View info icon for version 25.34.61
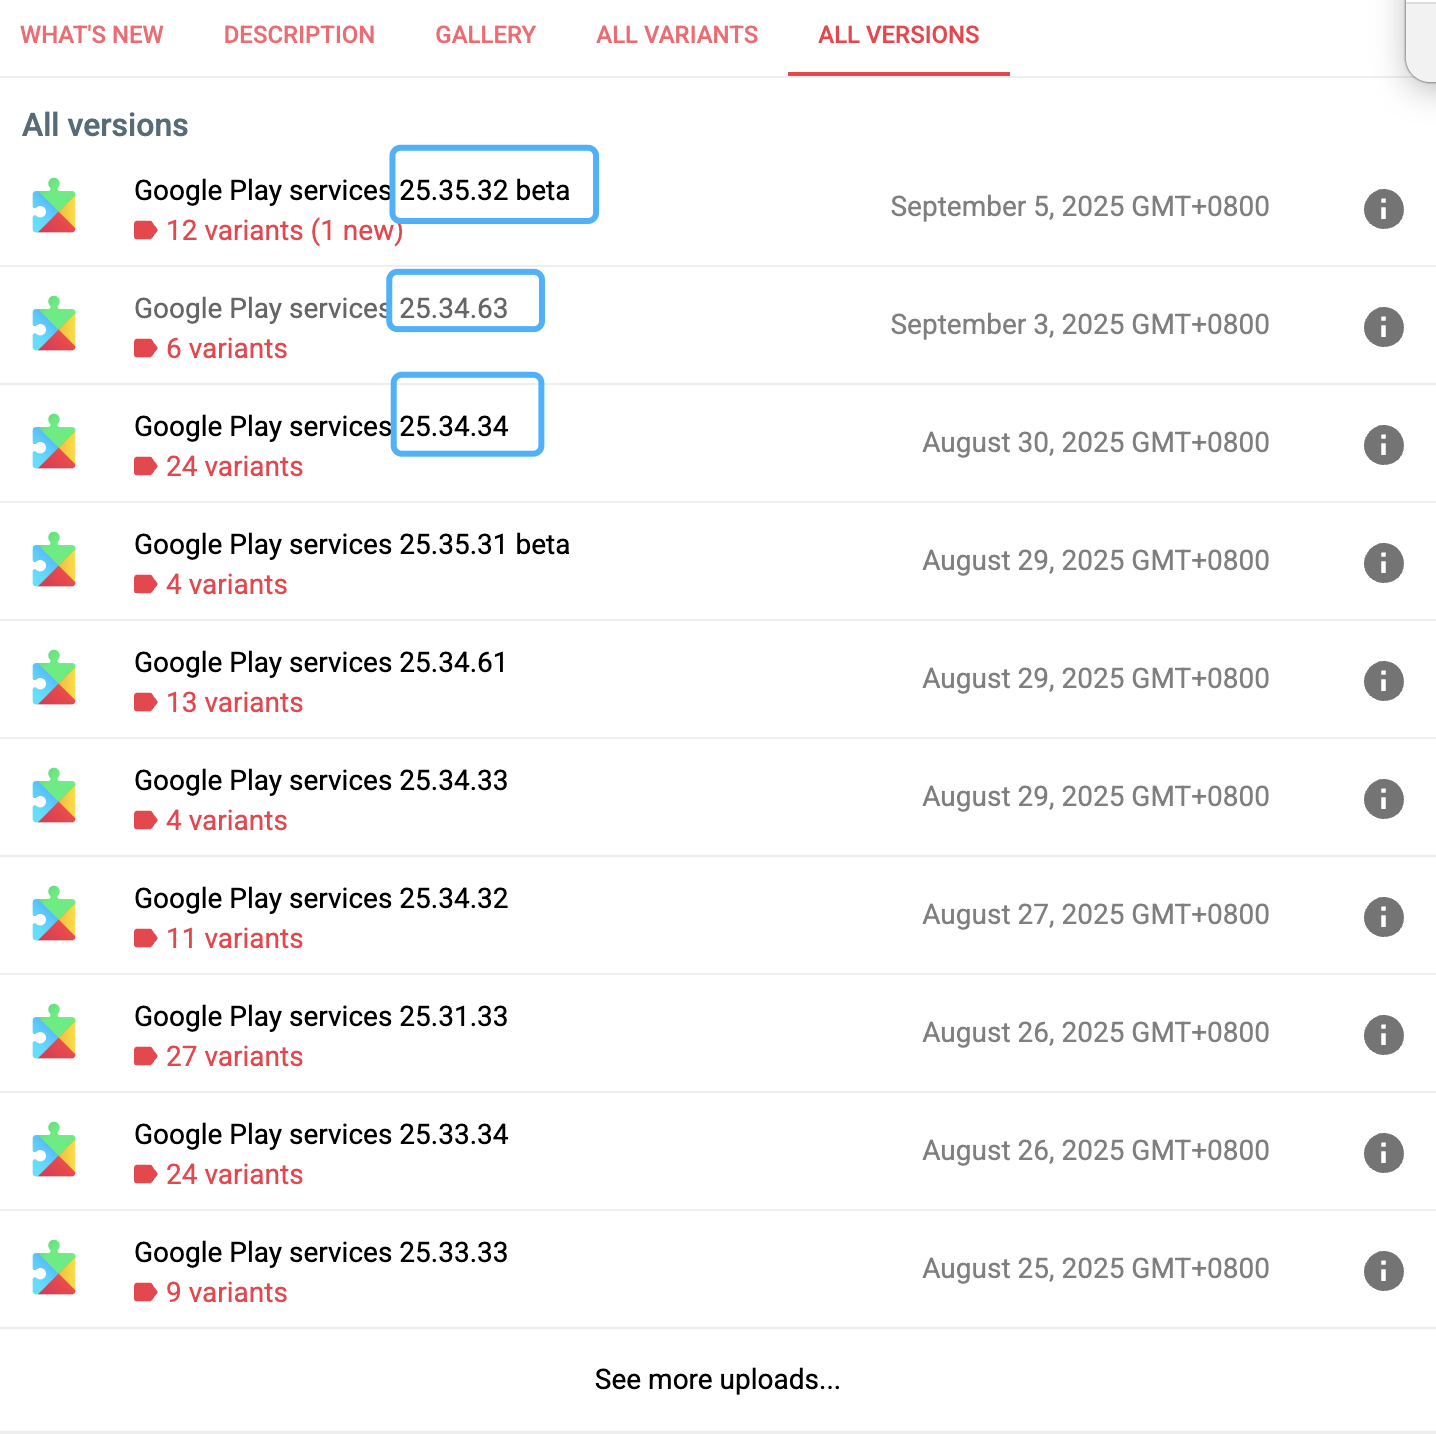Screen dimensions: 1436x1434 [x=1383, y=681]
